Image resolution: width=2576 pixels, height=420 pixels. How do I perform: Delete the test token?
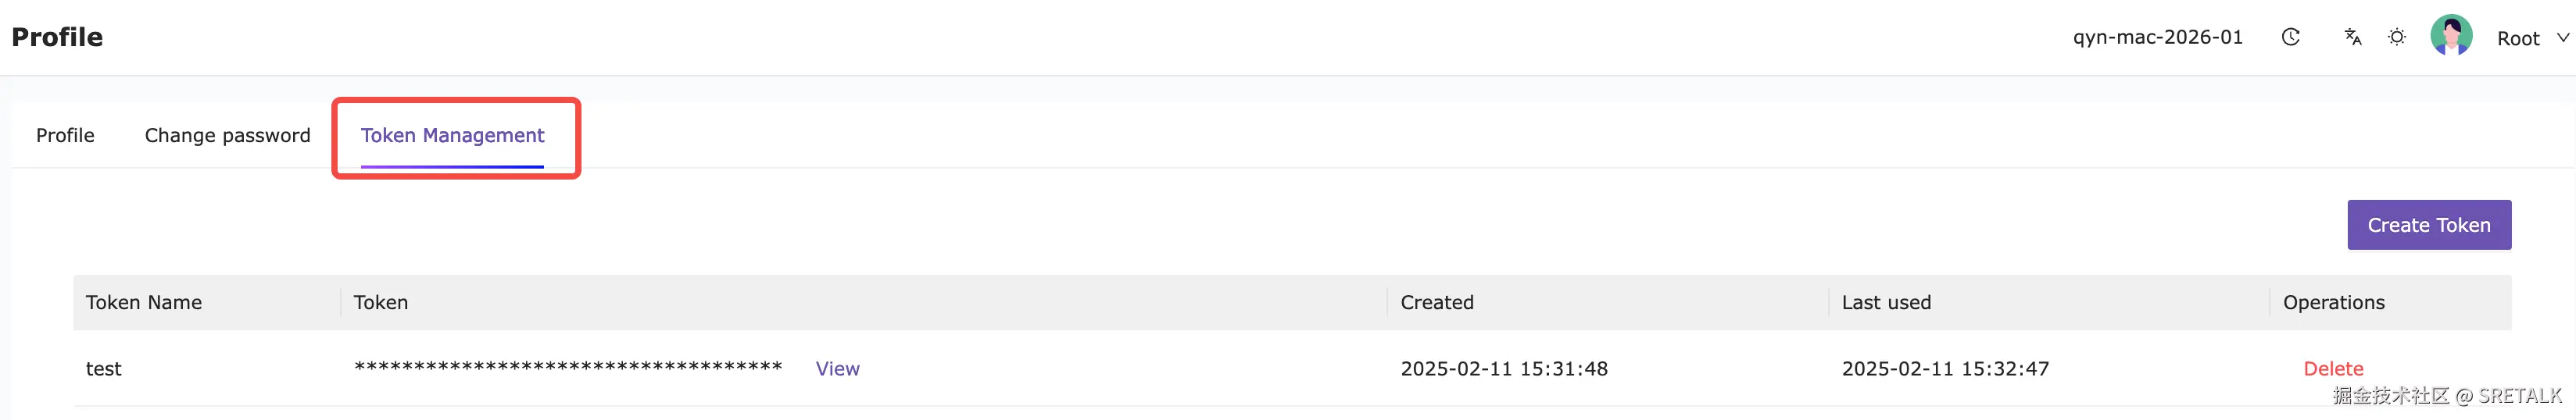click(2333, 368)
